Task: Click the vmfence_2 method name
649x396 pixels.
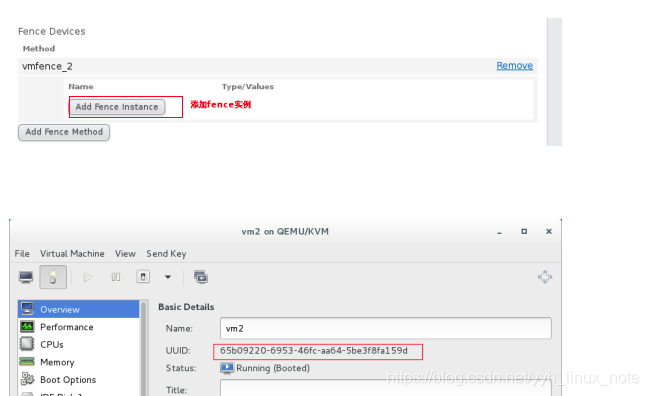Action: click(47, 66)
